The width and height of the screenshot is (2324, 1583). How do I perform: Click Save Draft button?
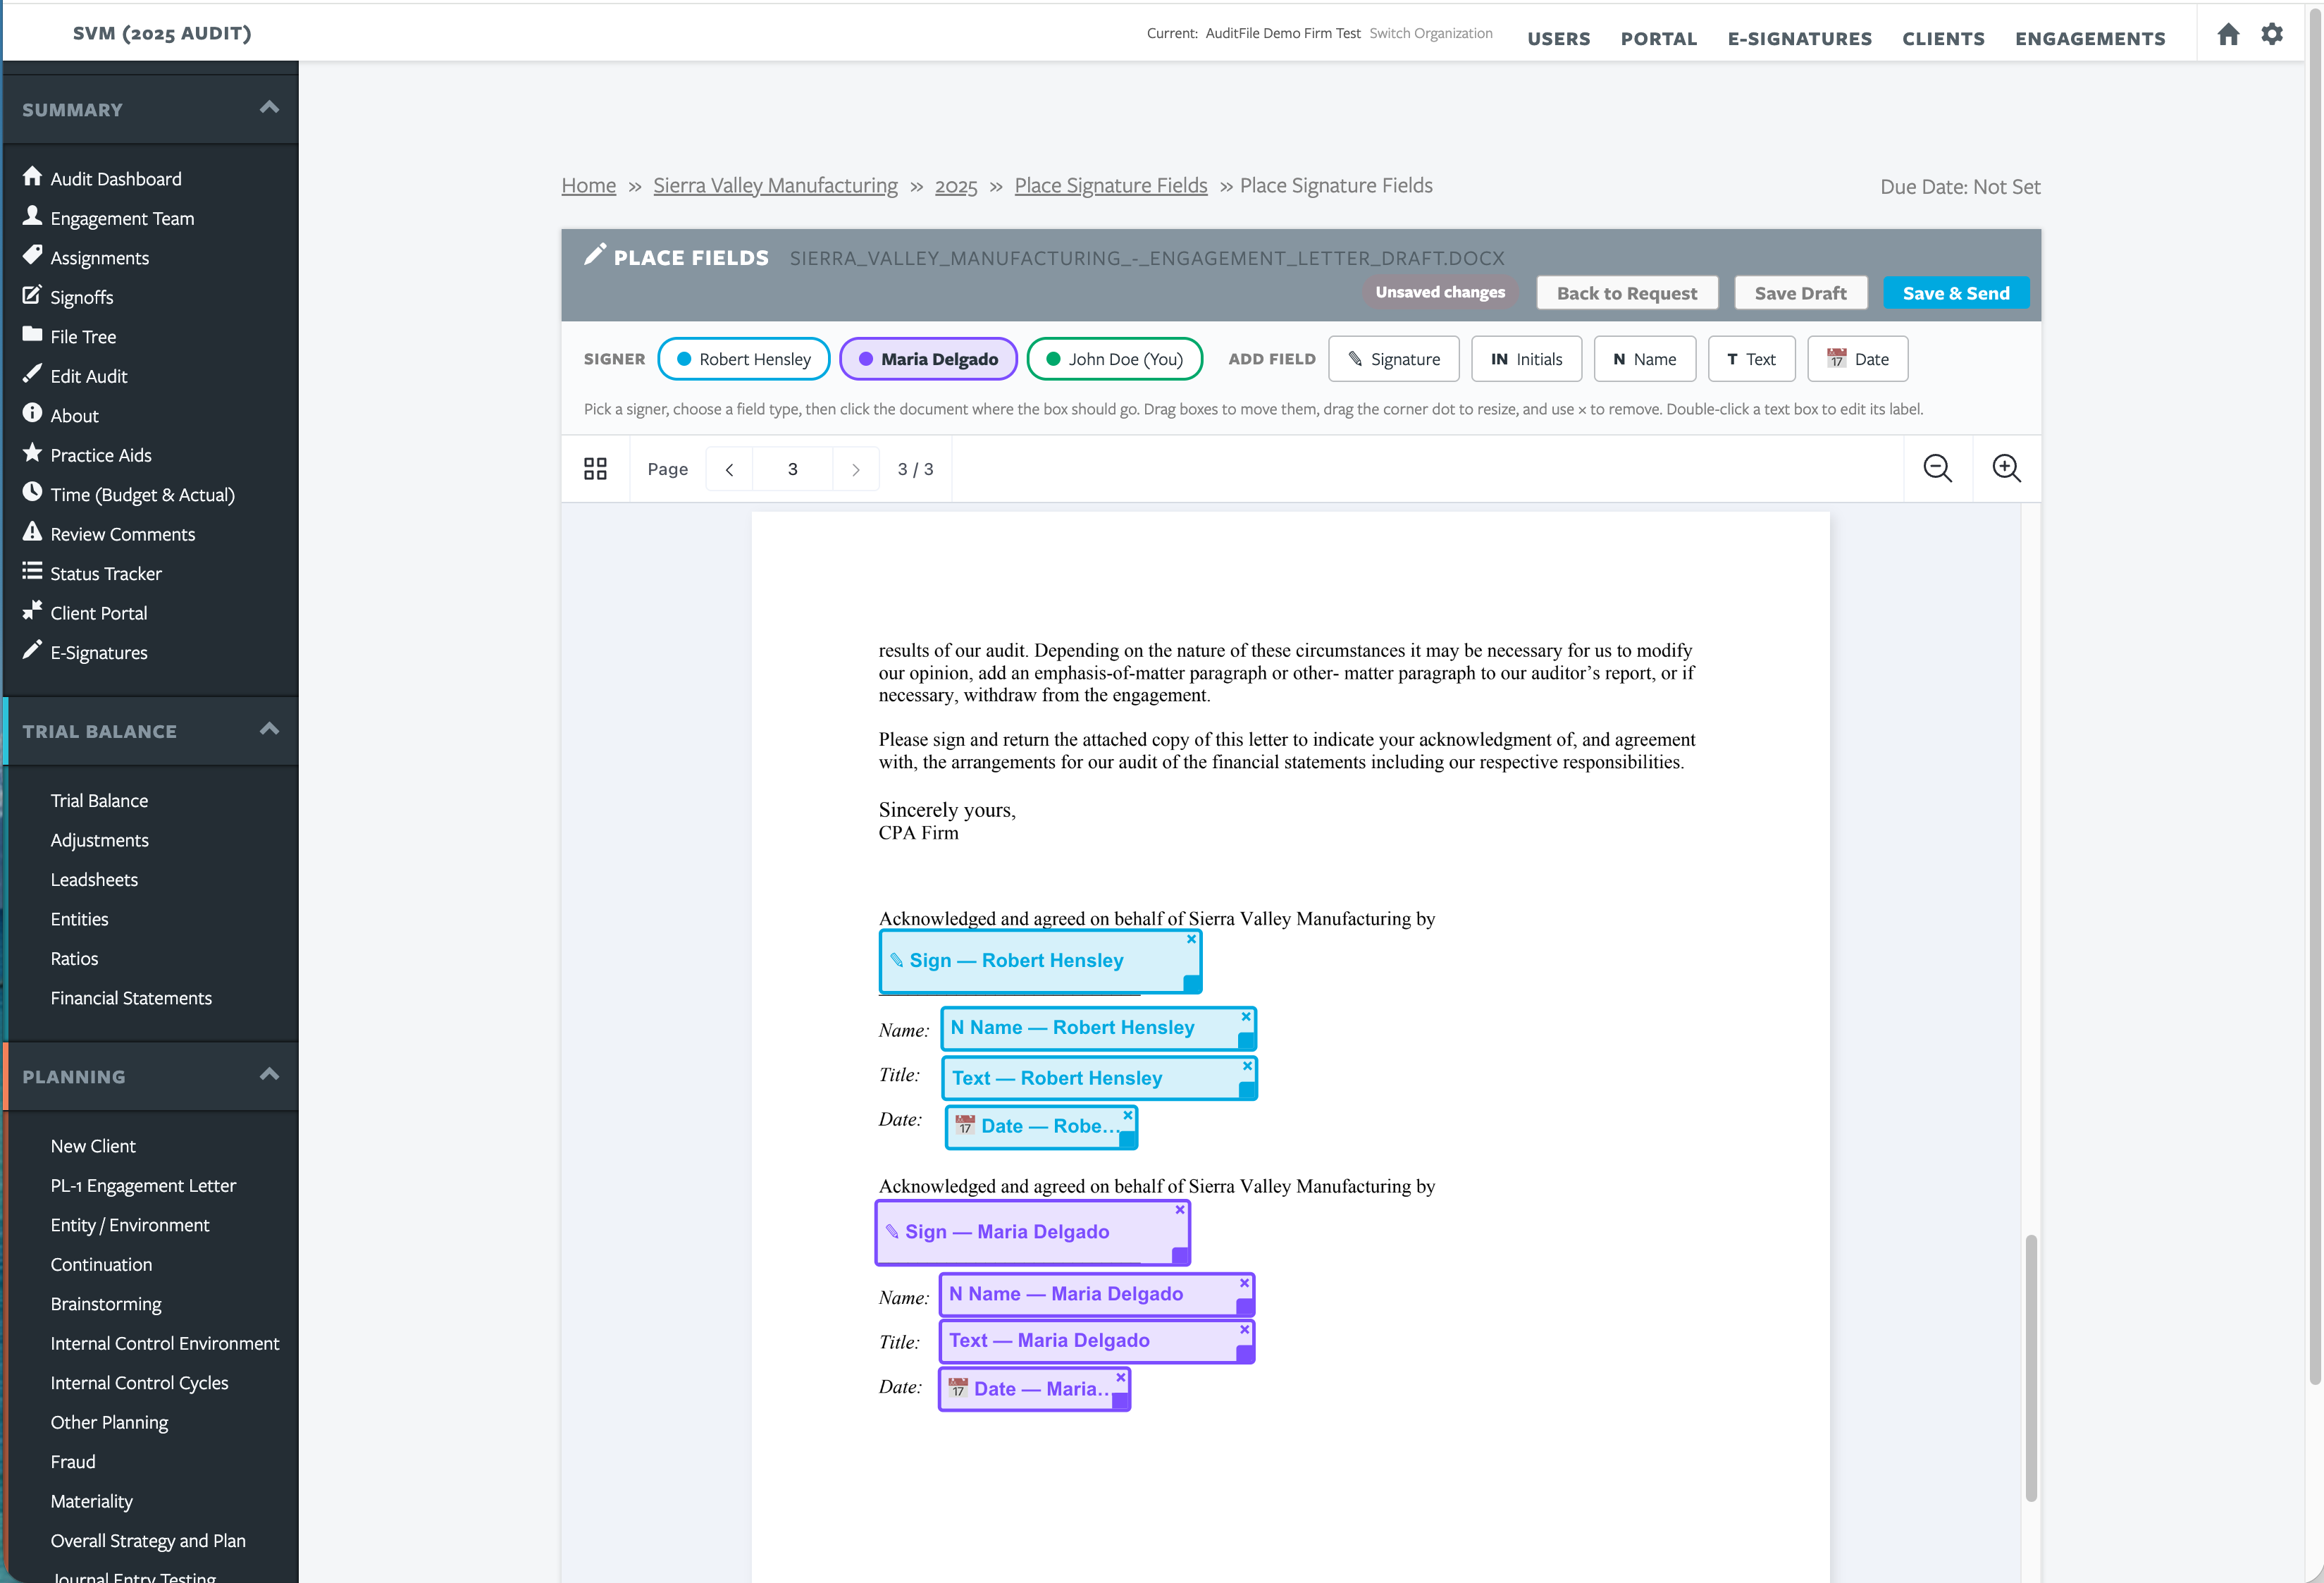click(x=1800, y=293)
